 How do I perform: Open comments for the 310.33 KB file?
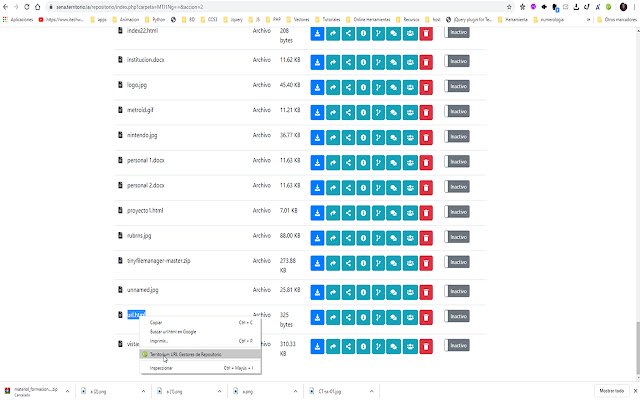(x=393, y=347)
